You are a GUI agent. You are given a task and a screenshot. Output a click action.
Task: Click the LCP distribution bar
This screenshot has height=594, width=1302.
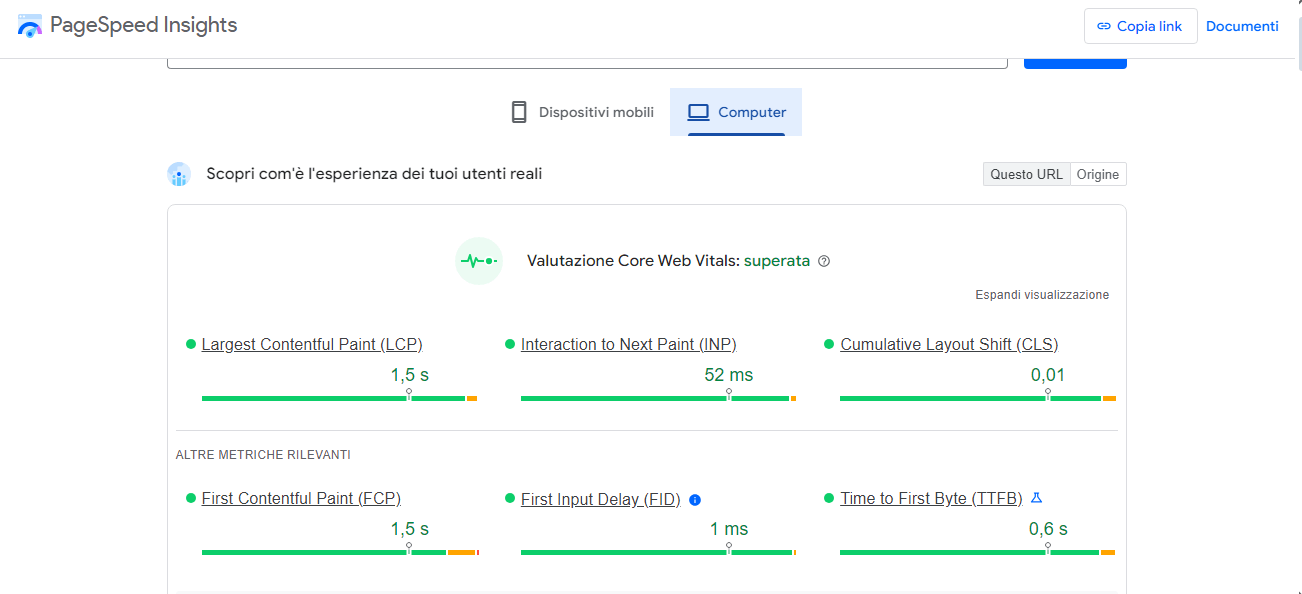tap(339, 398)
